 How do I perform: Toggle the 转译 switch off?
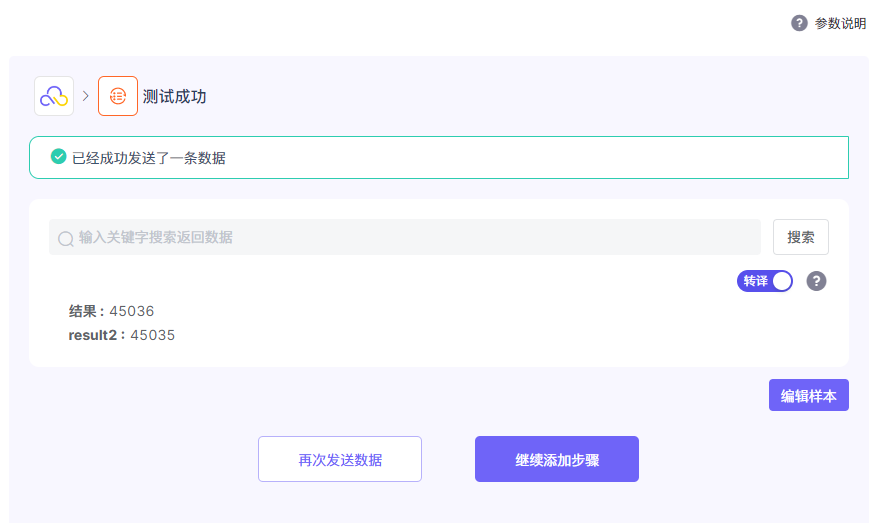pos(764,281)
